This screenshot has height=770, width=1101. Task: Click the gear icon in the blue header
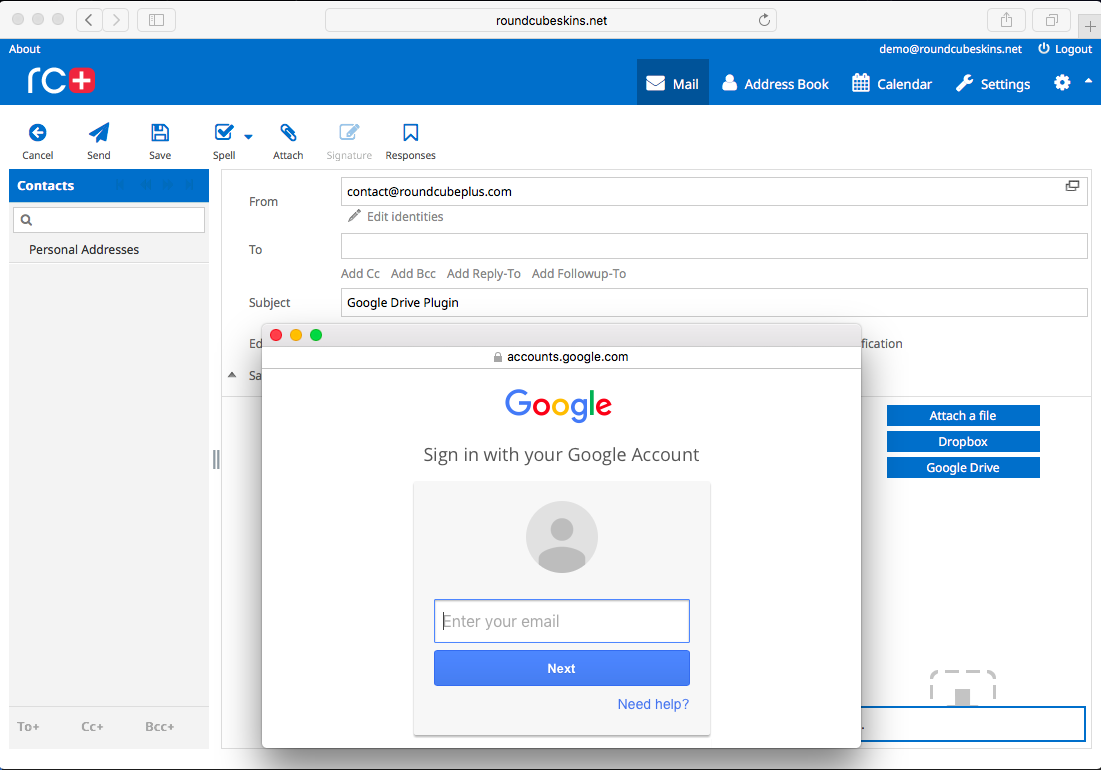1062,83
